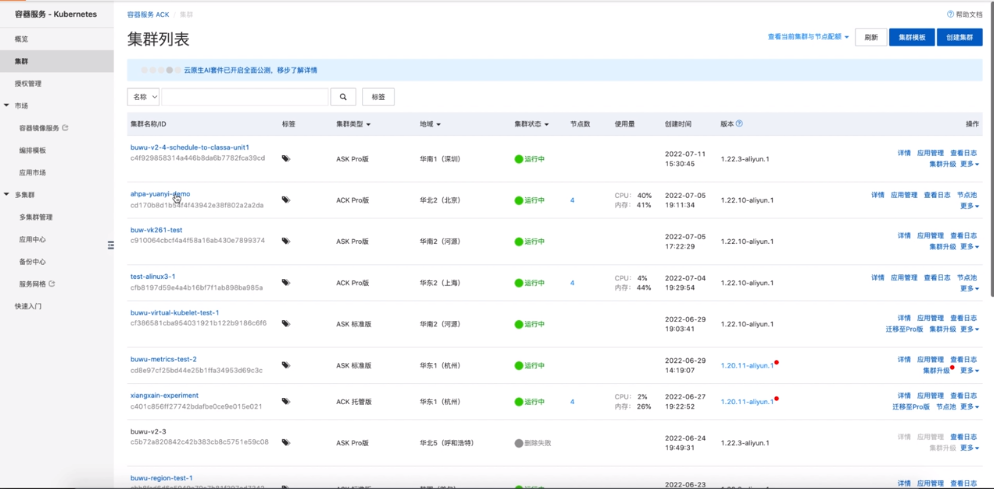The height and width of the screenshot is (489, 994).
Task: Click tag icon for xiangxain-experiment
Action: click(286, 401)
